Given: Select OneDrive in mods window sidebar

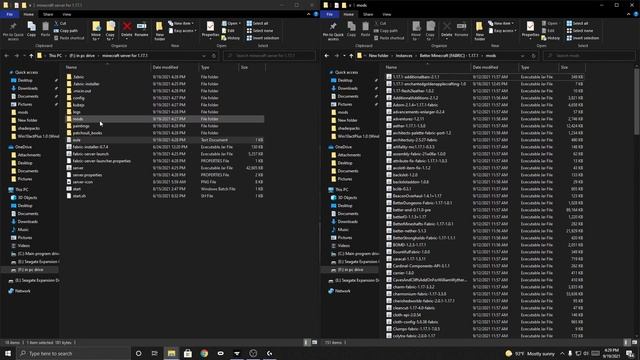Looking at the screenshot, I should pos(343,147).
